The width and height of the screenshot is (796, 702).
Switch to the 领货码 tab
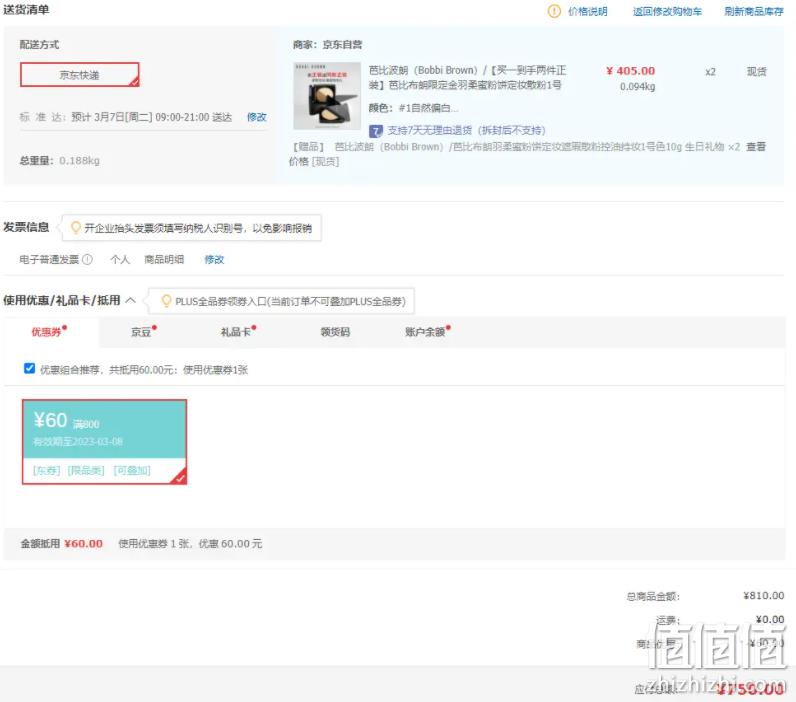point(335,331)
